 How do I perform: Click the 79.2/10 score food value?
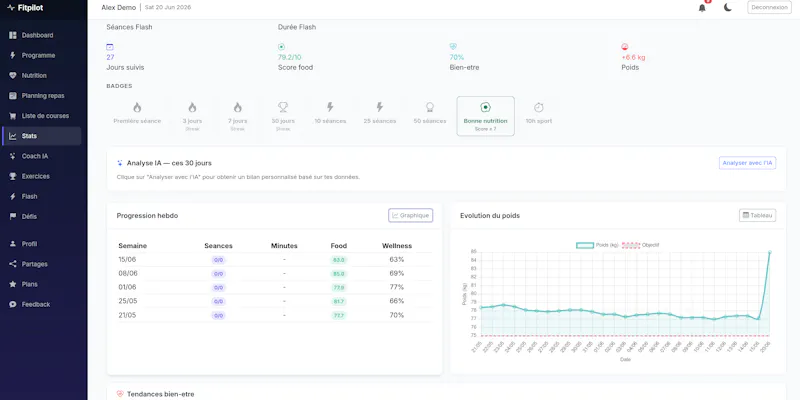tap(289, 57)
